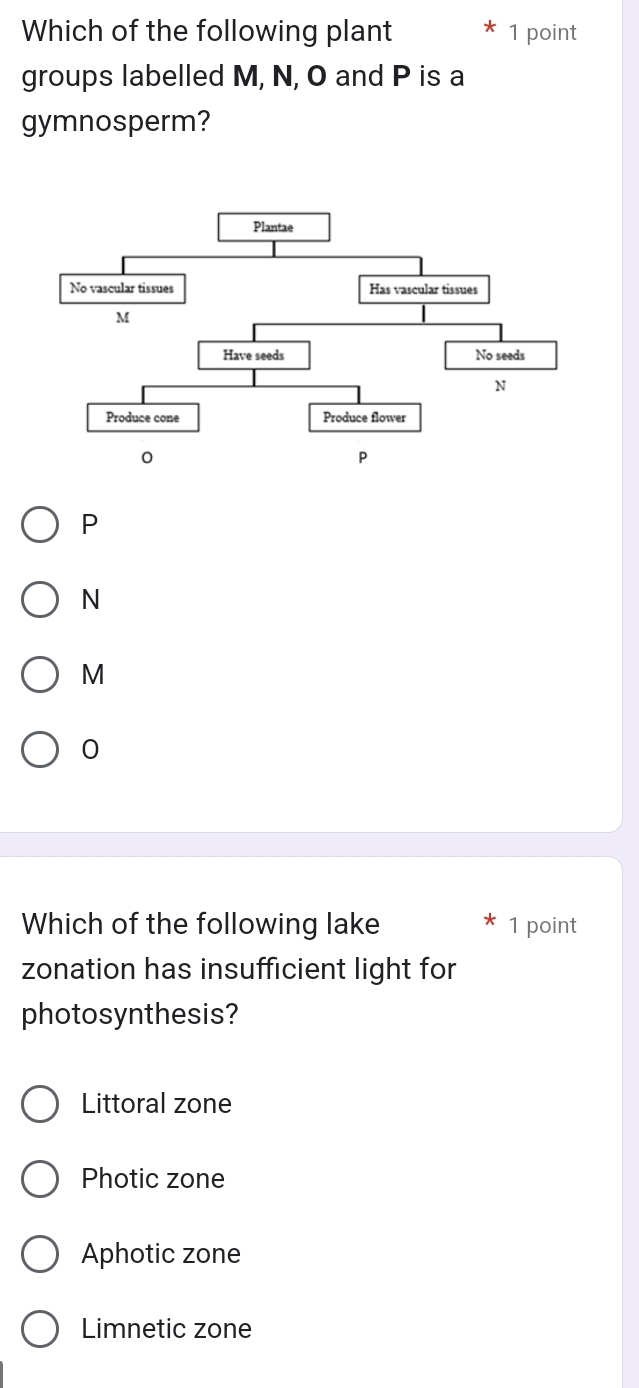Image resolution: width=639 pixels, height=1388 pixels.
Task: Click the 'Produce cone' diagram box
Action: [x=142, y=418]
